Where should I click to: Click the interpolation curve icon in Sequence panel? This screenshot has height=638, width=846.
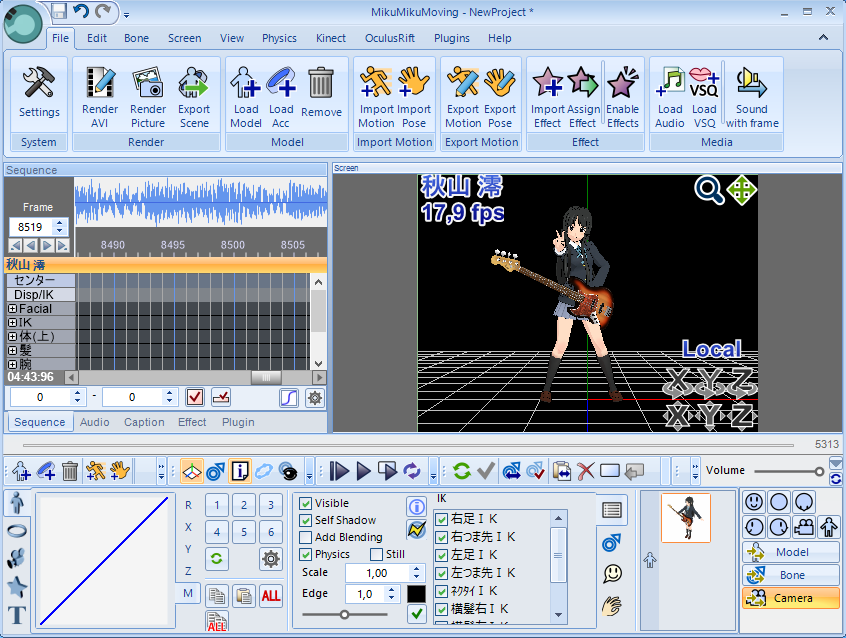pyautogui.click(x=289, y=398)
